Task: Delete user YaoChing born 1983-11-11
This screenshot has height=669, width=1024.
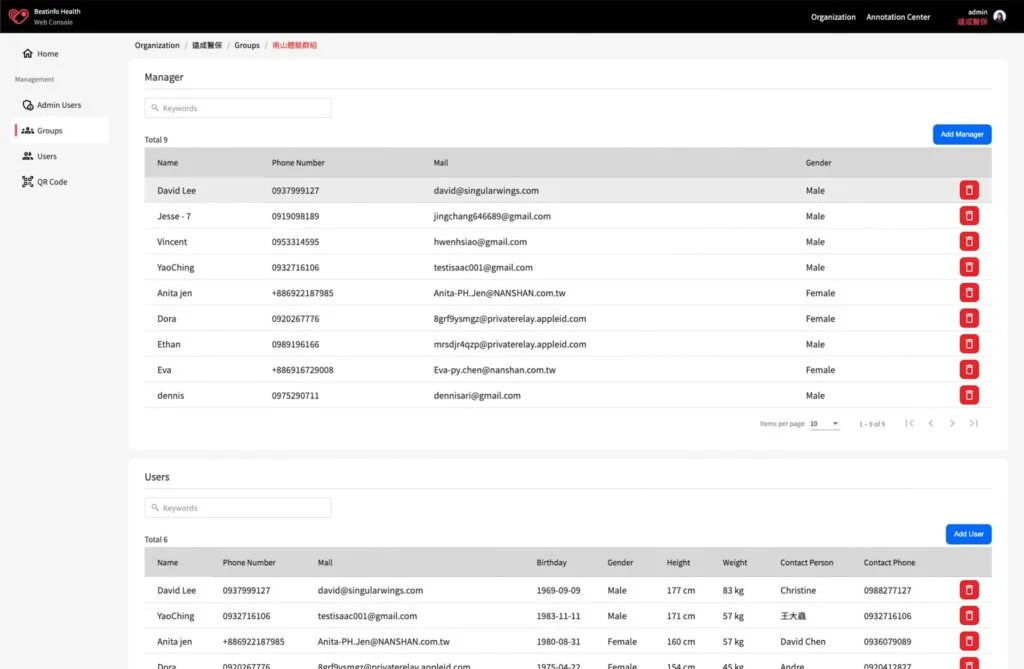Action: pos(968,615)
